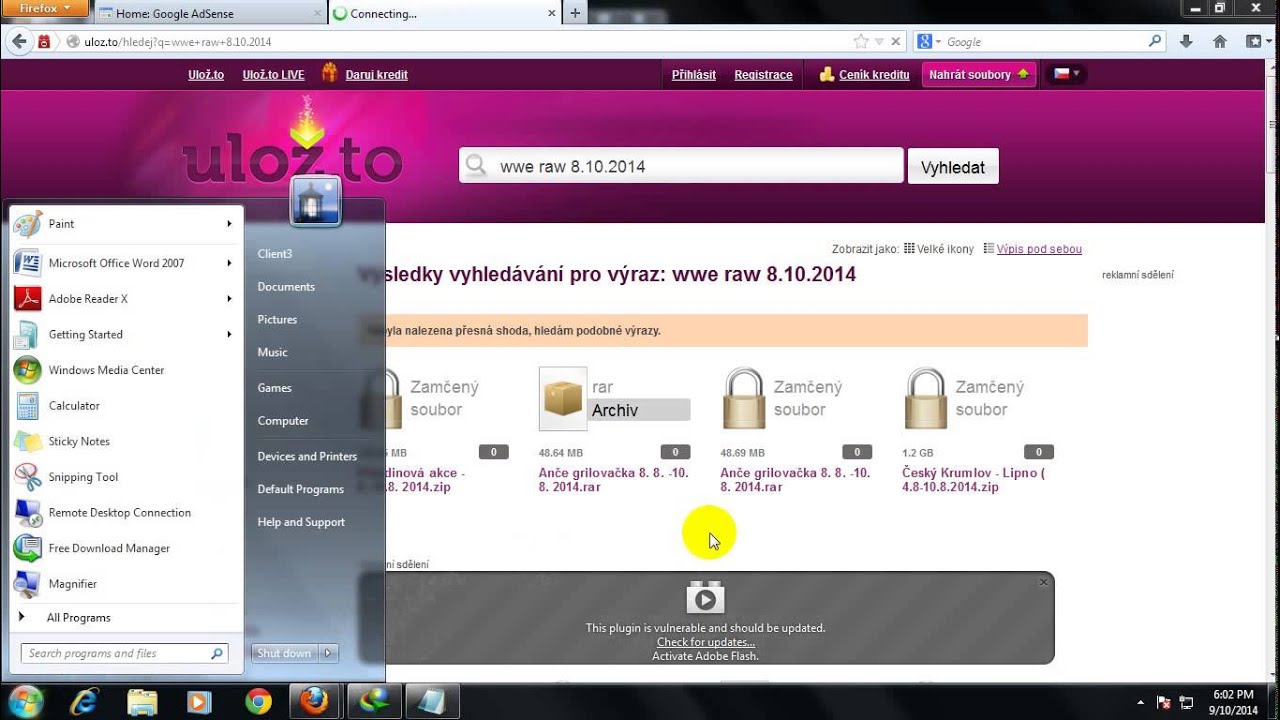
Task: Click the ulozto search query field
Action: pos(681,166)
